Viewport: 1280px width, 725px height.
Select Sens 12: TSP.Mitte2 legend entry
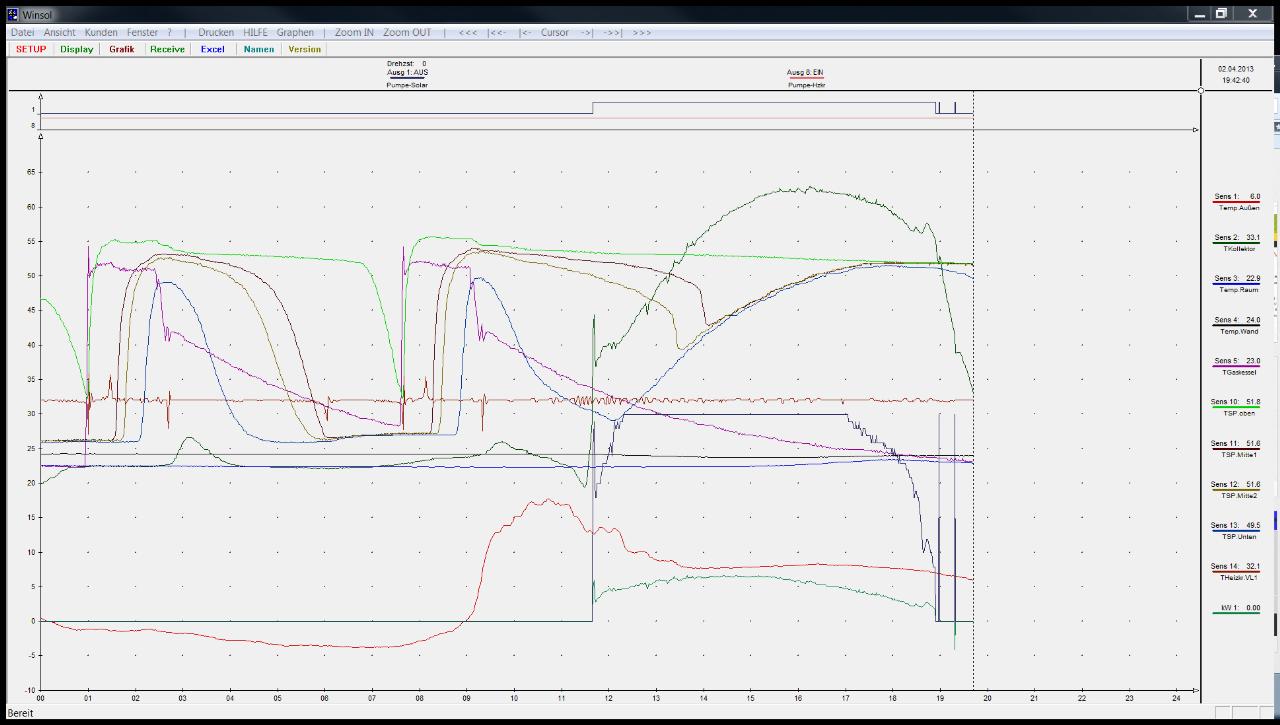(x=1236, y=489)
